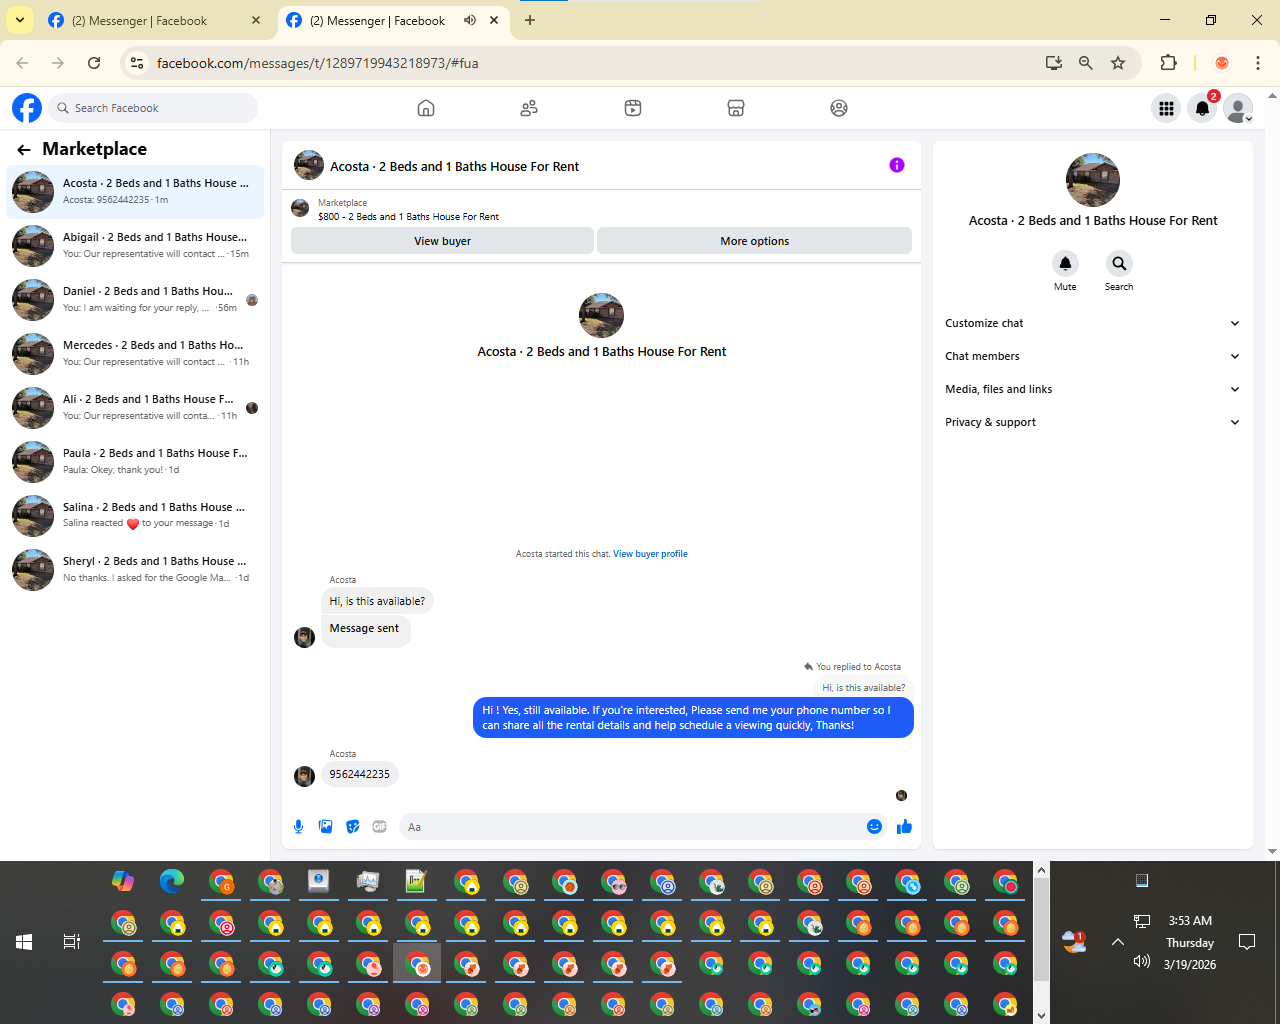Open the Reels video icon
Image resolution: width=1280 pixels, height=1024 pixels.
(x=633, y=108)
